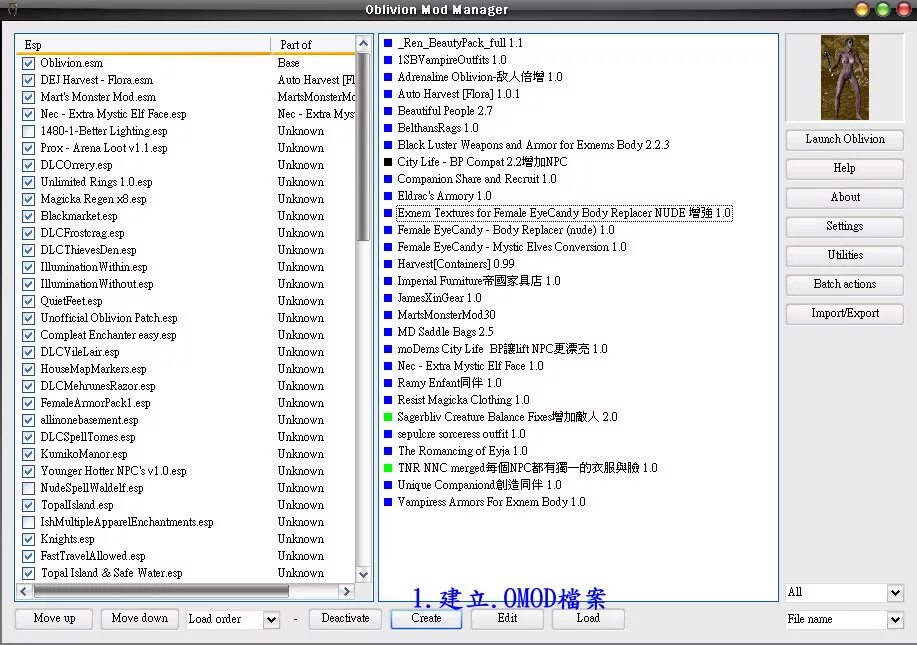
Task: Uncheck Oblivion.esm in the Esp list
Action: click(x=28, y=63)
